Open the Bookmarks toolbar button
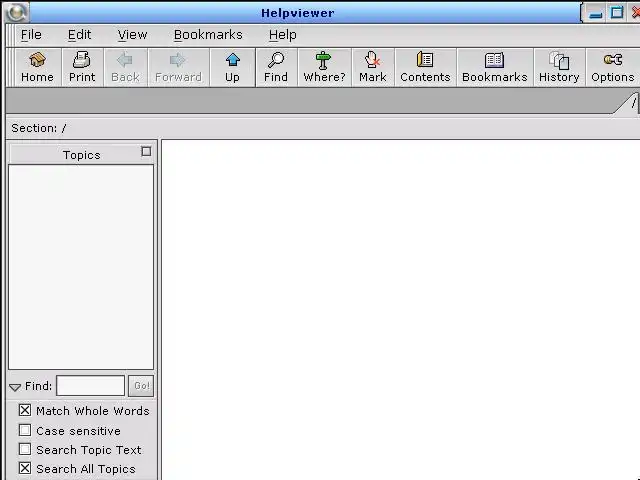Screen dimensions: 640x480 [x=495, y=67]
